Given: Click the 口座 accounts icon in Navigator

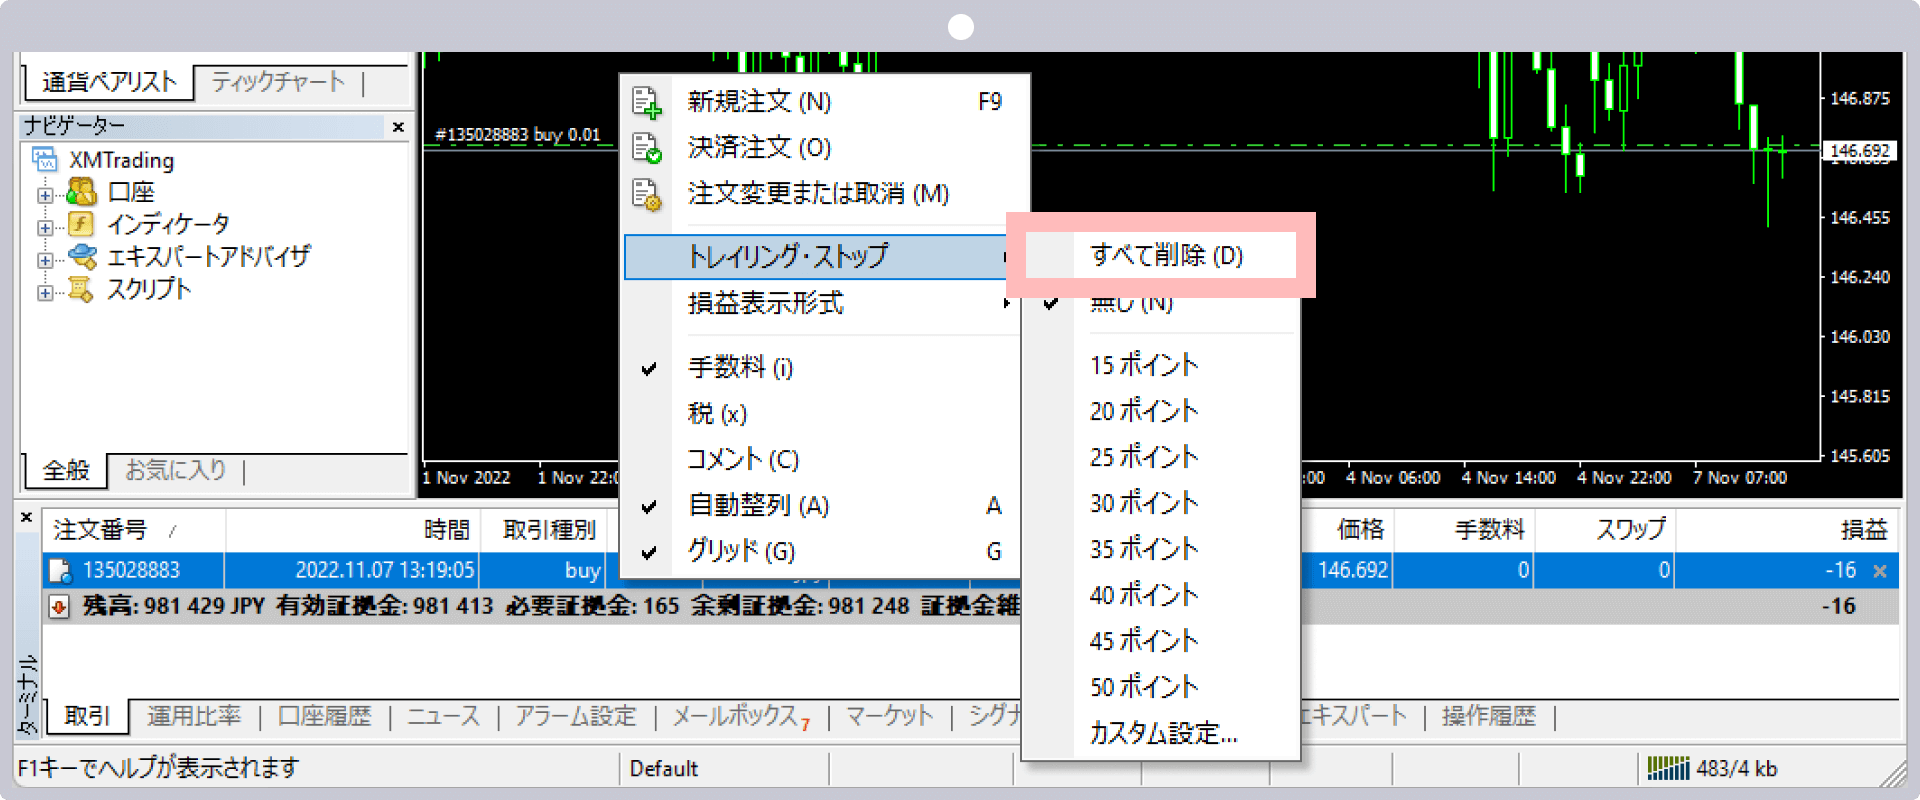Looking at the screenshot, I should [82, 191].
